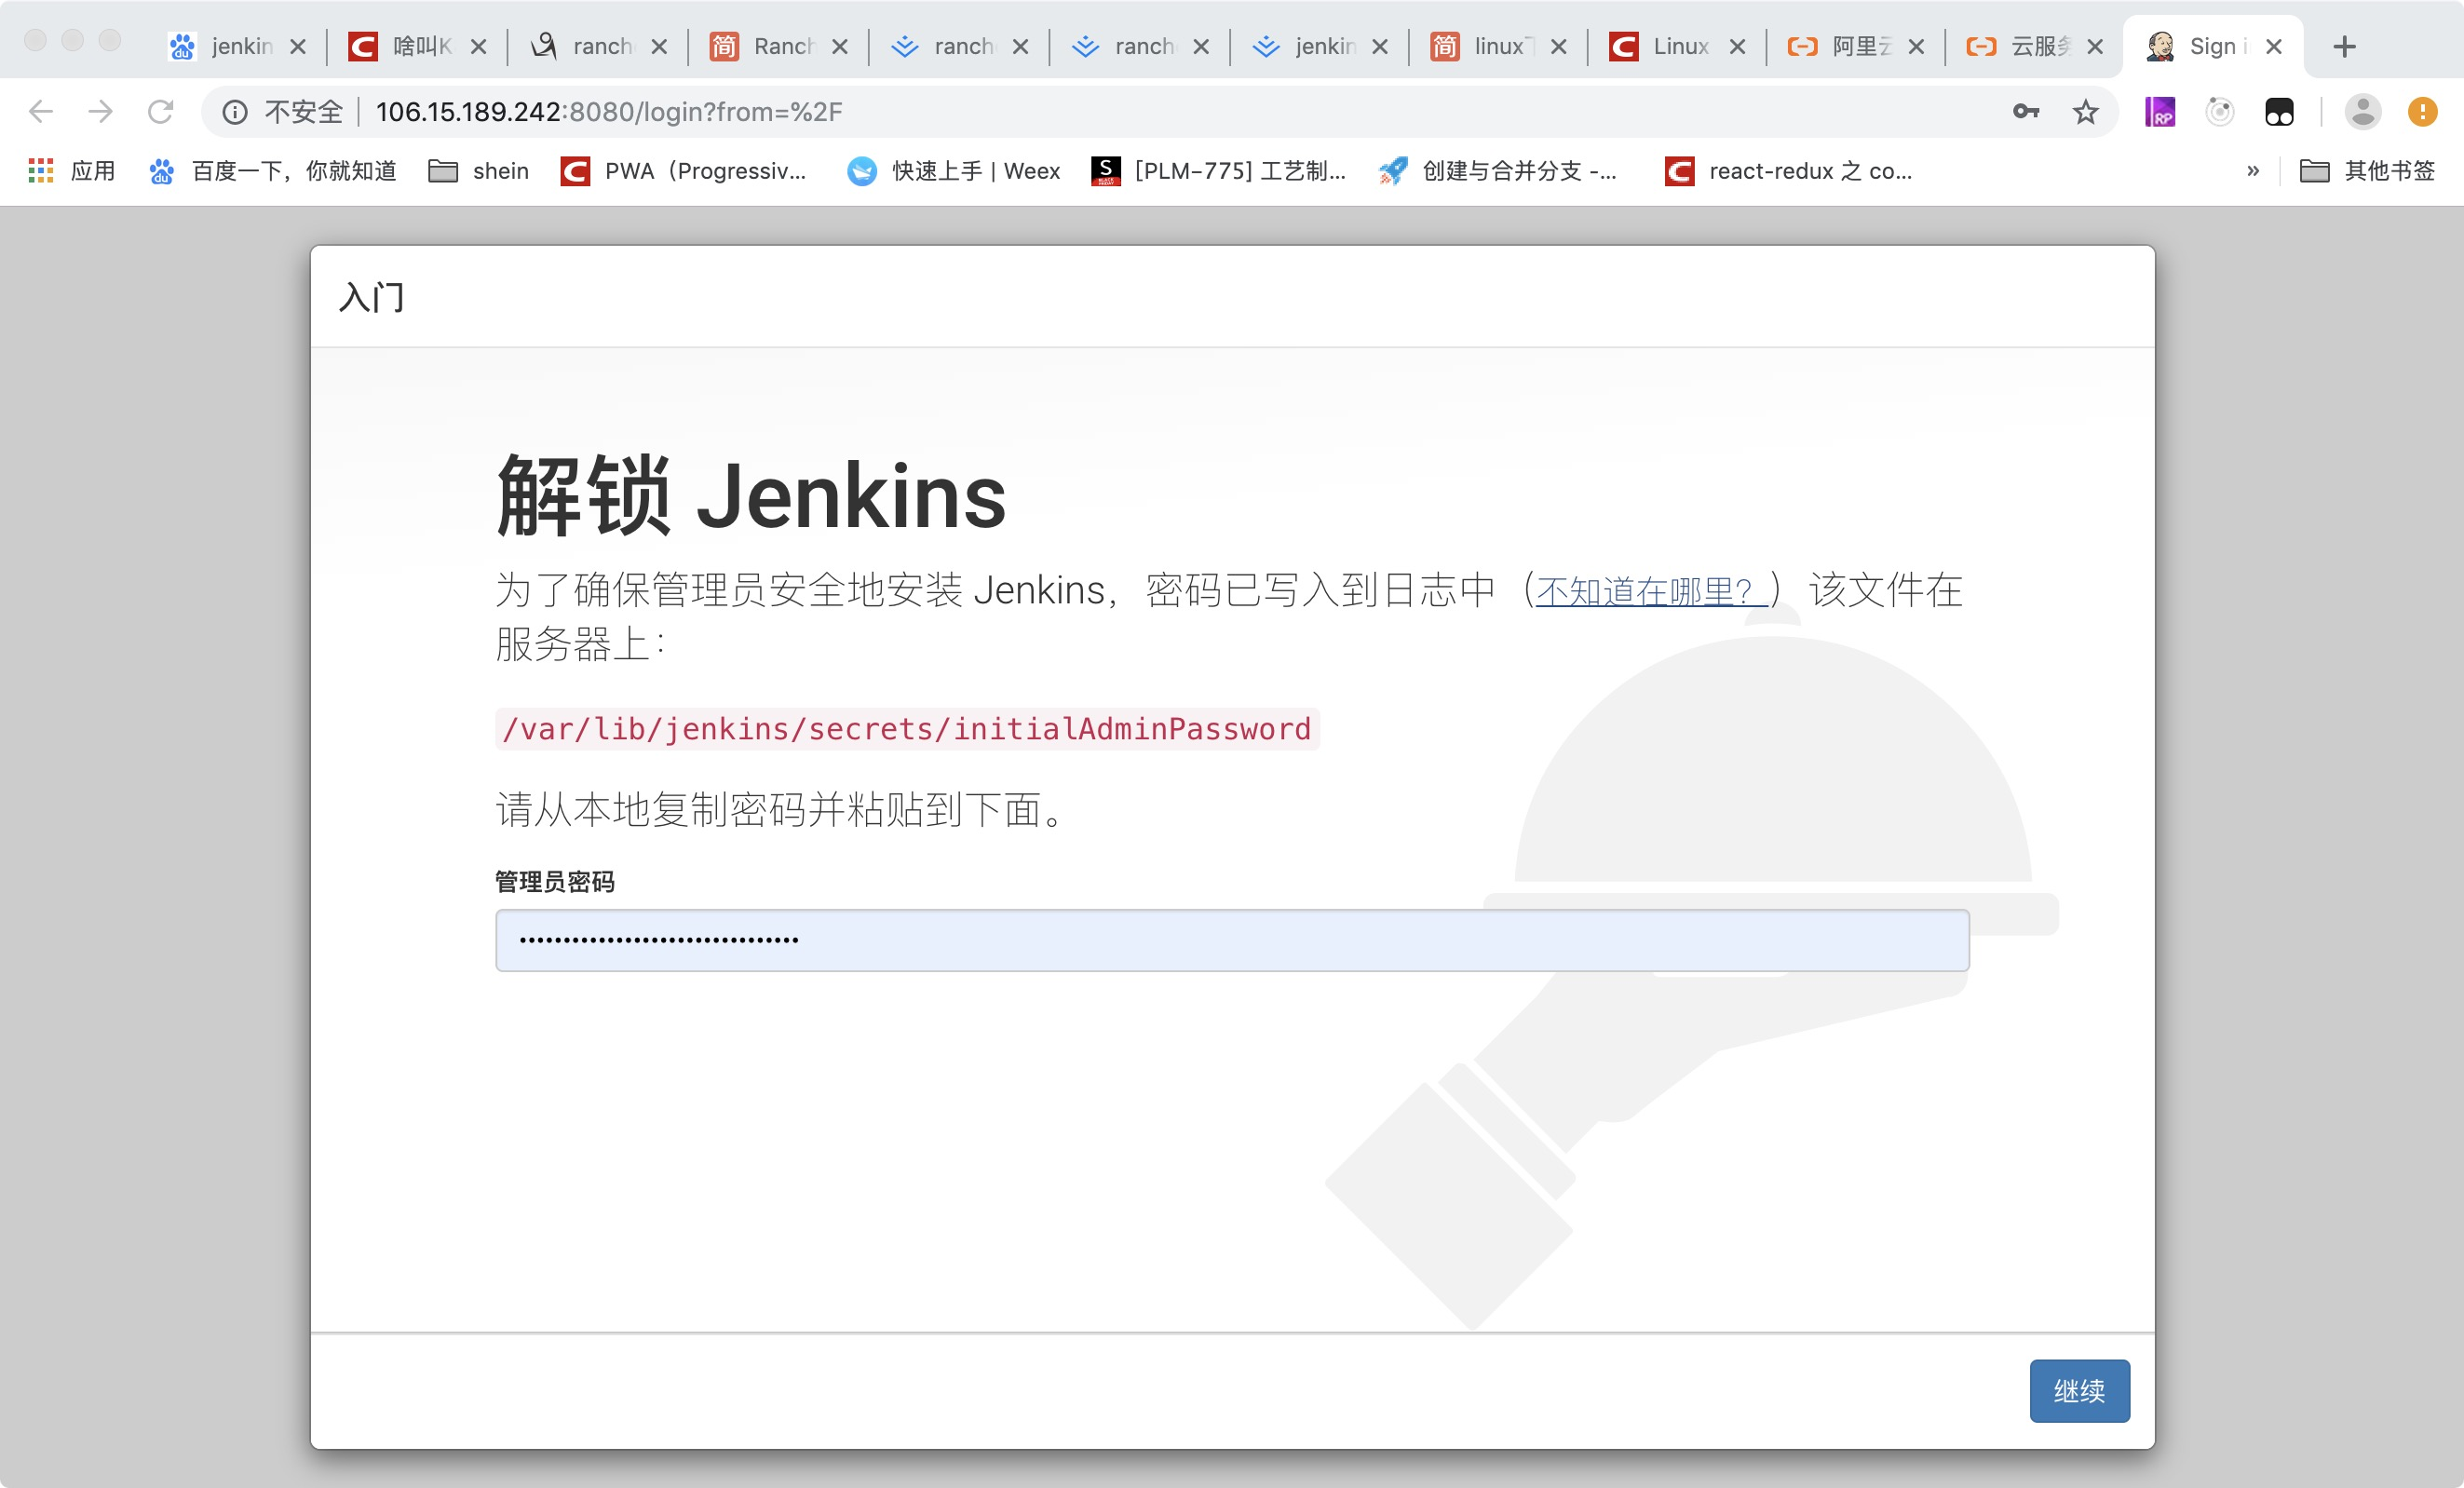Screen dimensions: 2464x1488
Task: Open the shein bookmarks folder
Action: (479, 171)
